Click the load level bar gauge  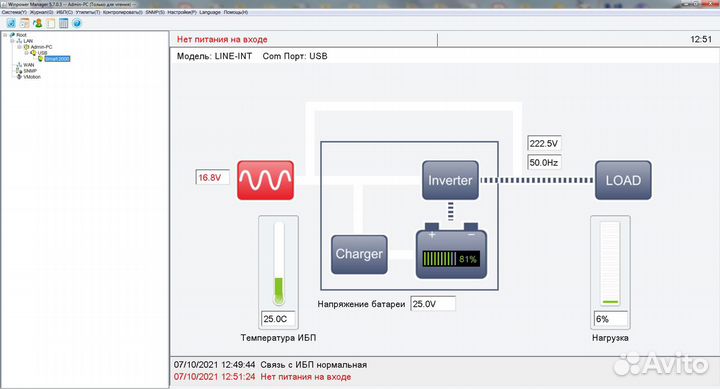(x=610, y=264)
